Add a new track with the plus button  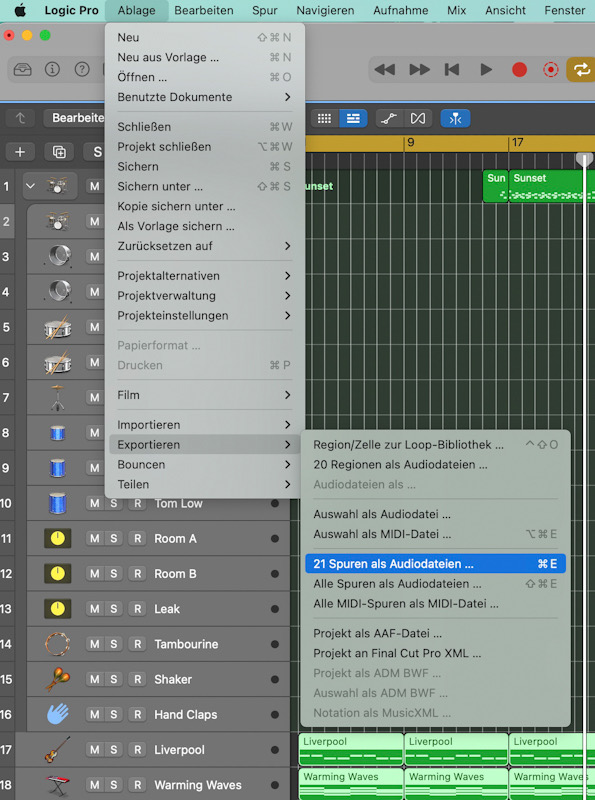click(x=20, y=152)
